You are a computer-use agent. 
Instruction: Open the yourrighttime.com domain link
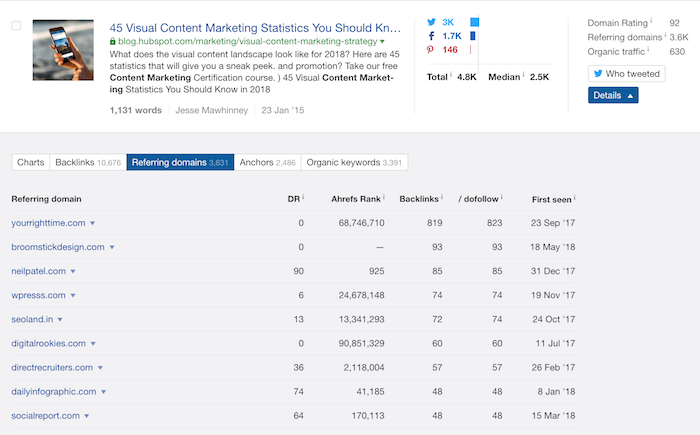(x=48, y=223)
